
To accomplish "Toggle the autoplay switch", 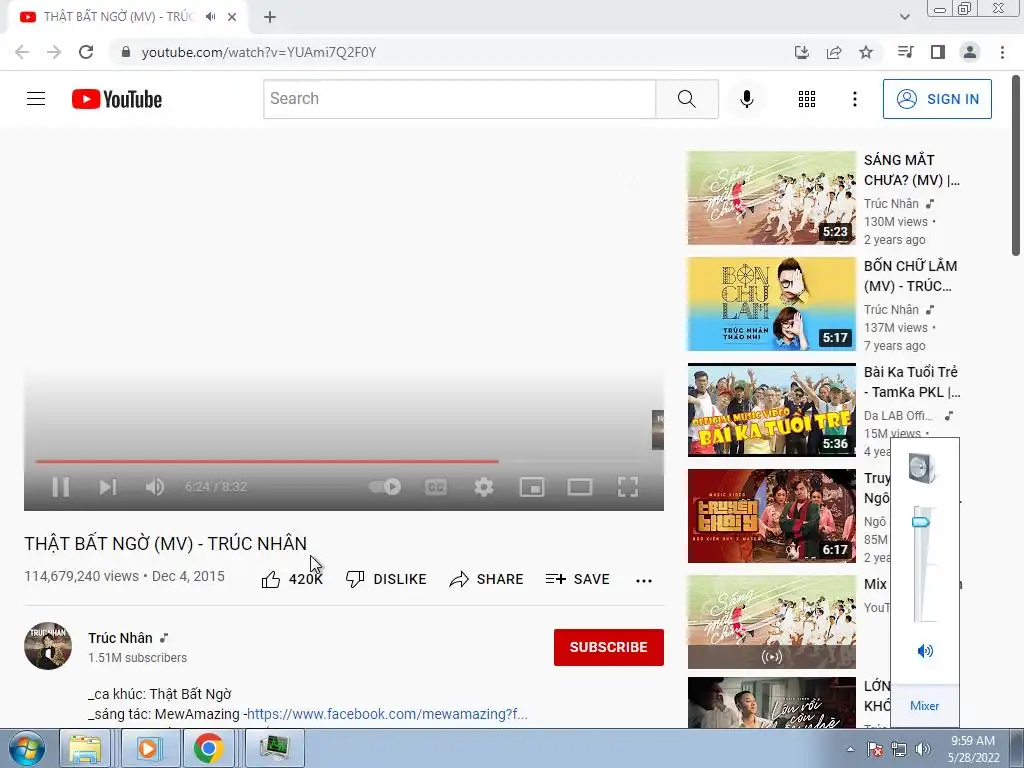I will (x=385, y=487).
